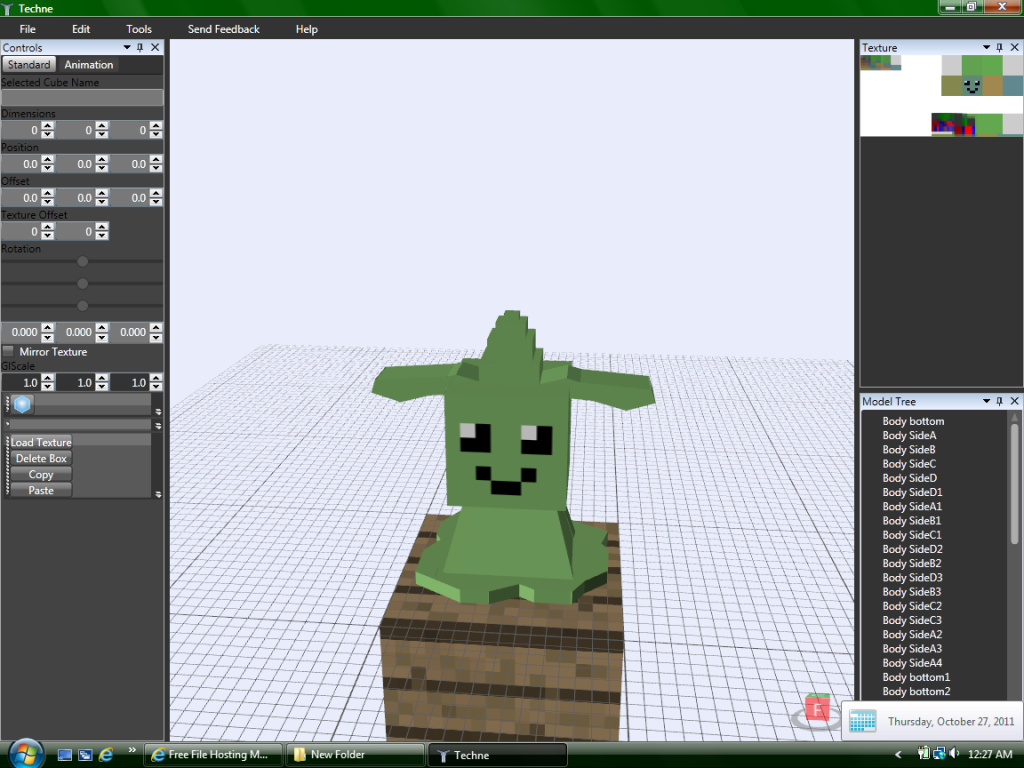Click the Selected Cube Name field
Image resolution: width=1024 pixels, height=768 pixels.
pos(82,97)
